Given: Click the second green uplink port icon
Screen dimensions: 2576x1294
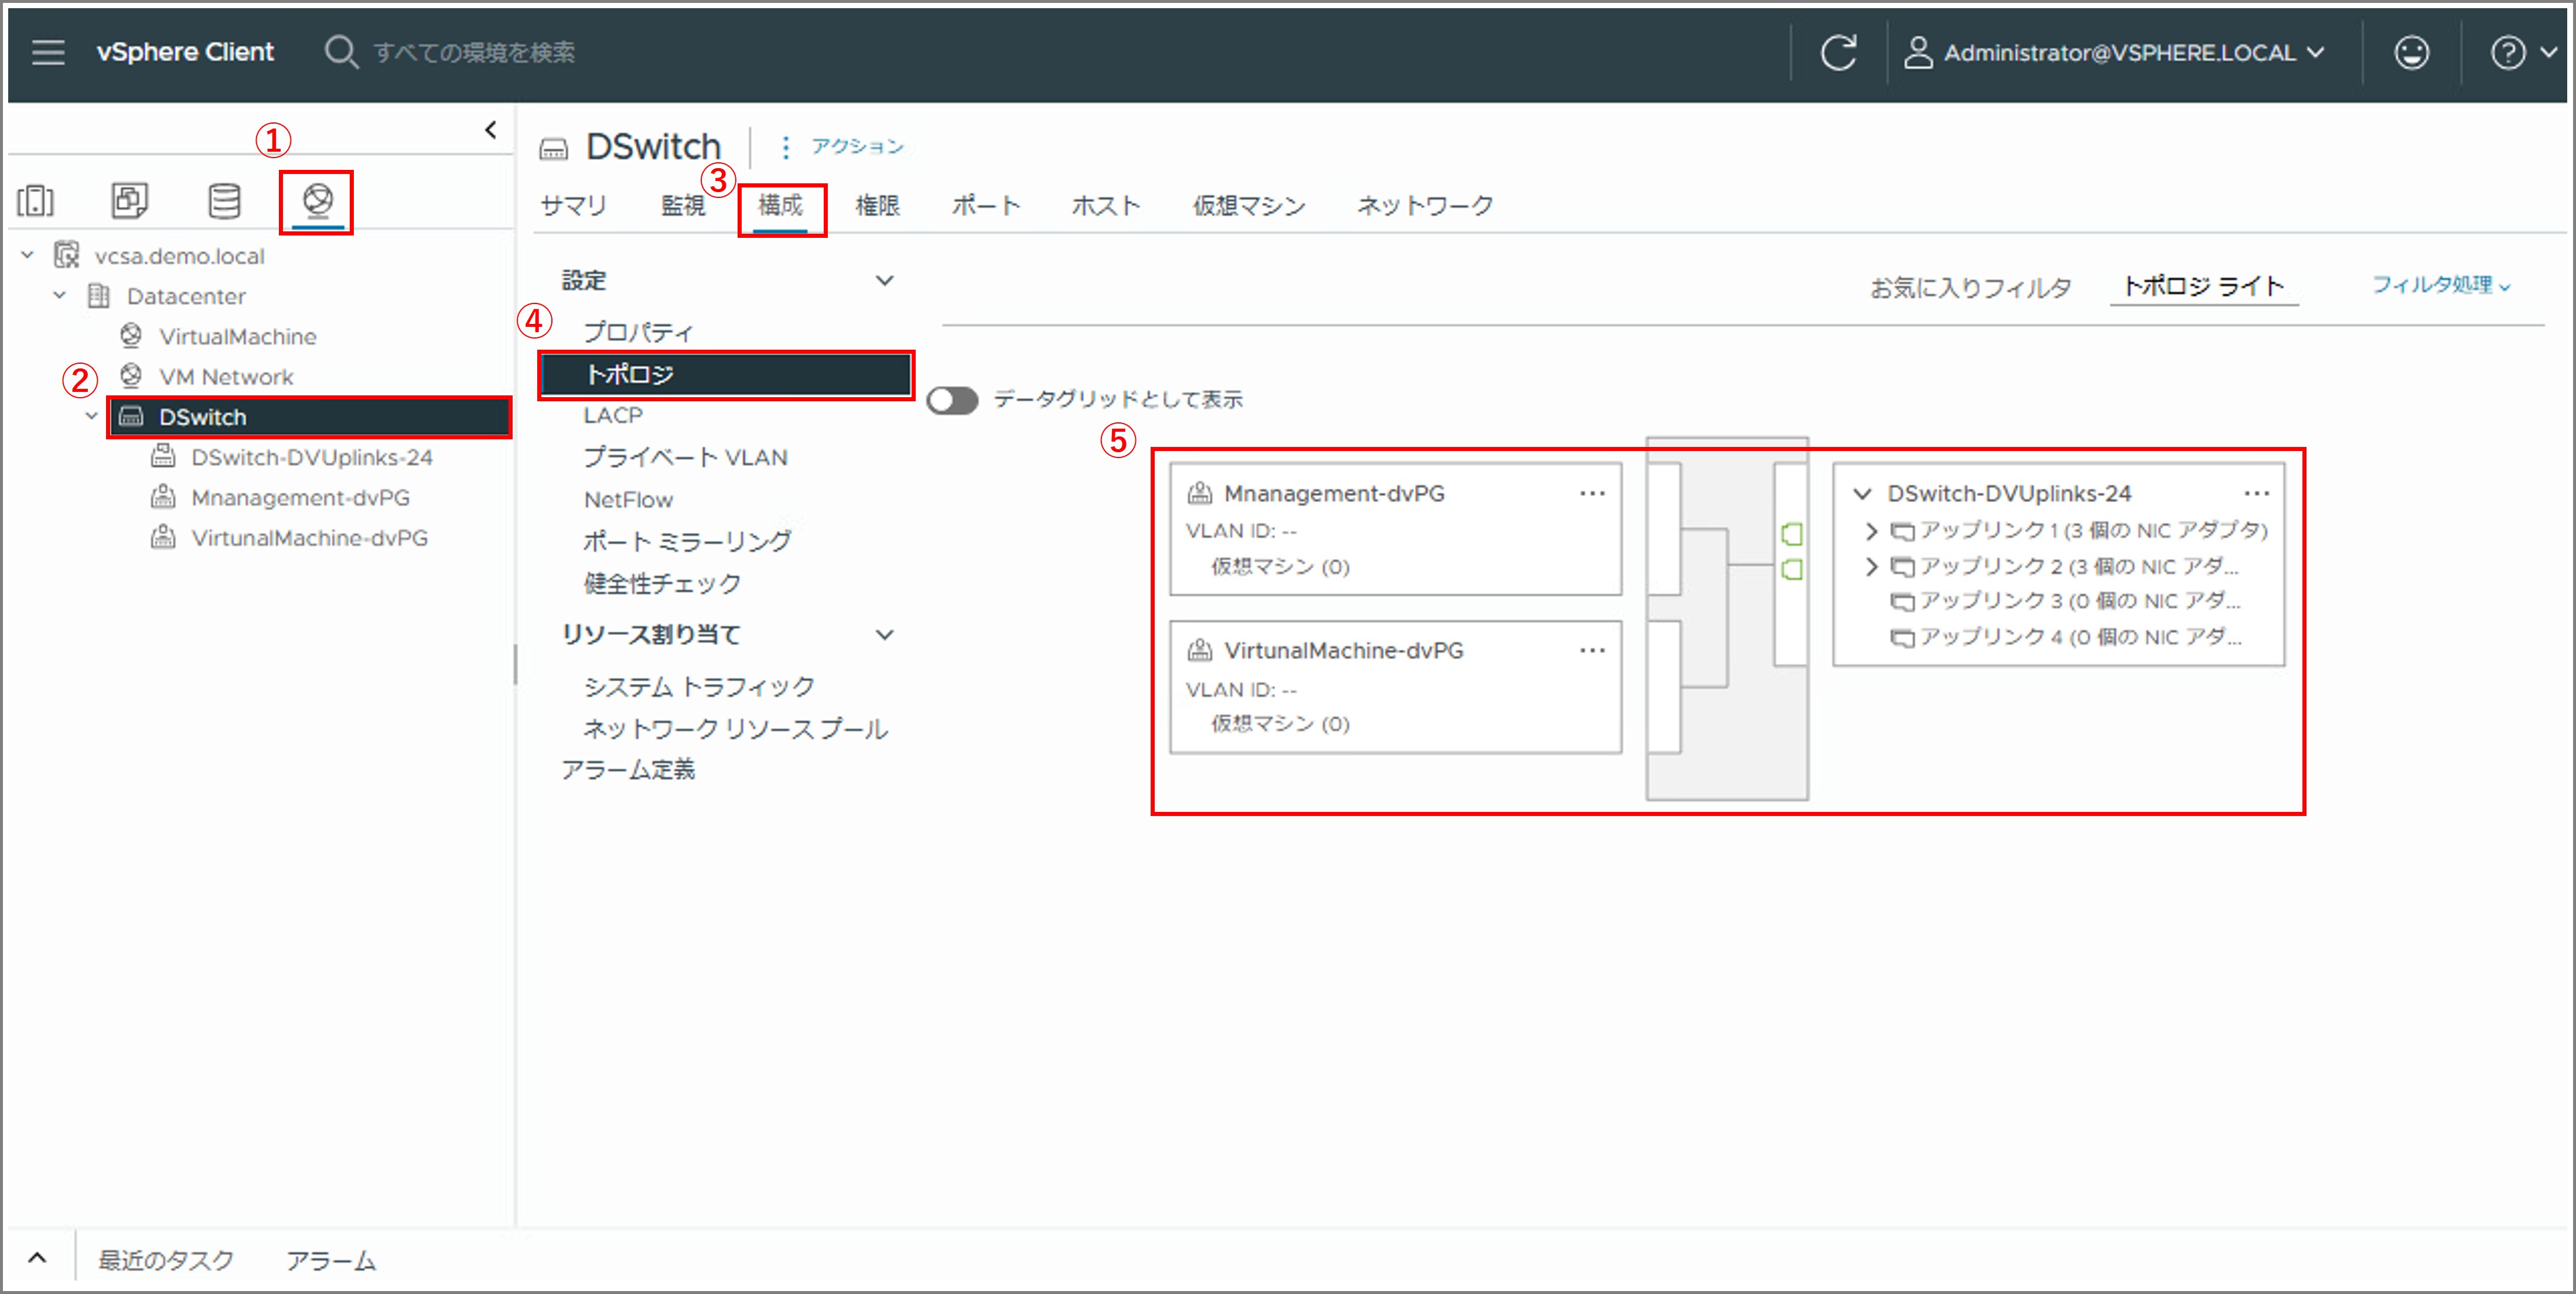Looking at the screenshot, I should (x=1792, y=569).
